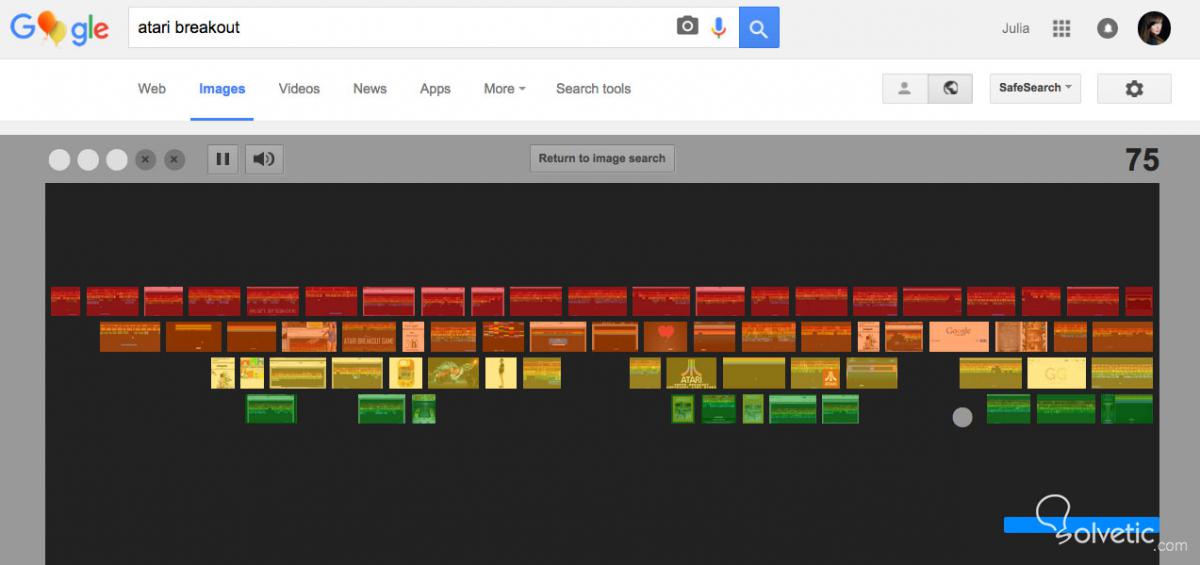Open search by image camera icon
This screenshot has width=1200, height=565.
(x=687, y=27)
